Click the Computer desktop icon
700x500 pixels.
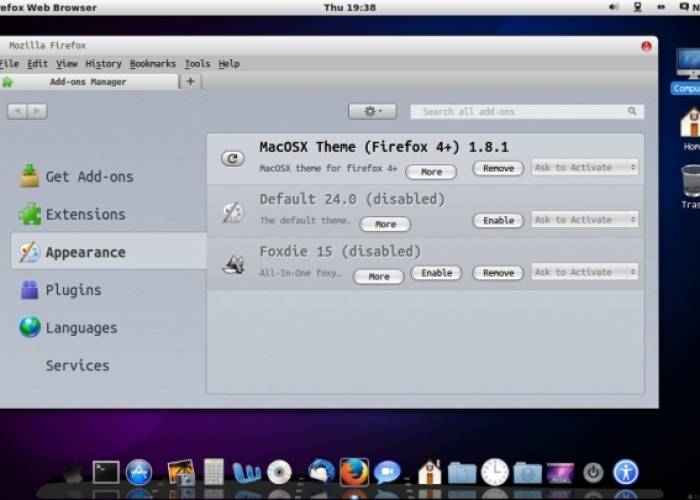pos(687,71)
